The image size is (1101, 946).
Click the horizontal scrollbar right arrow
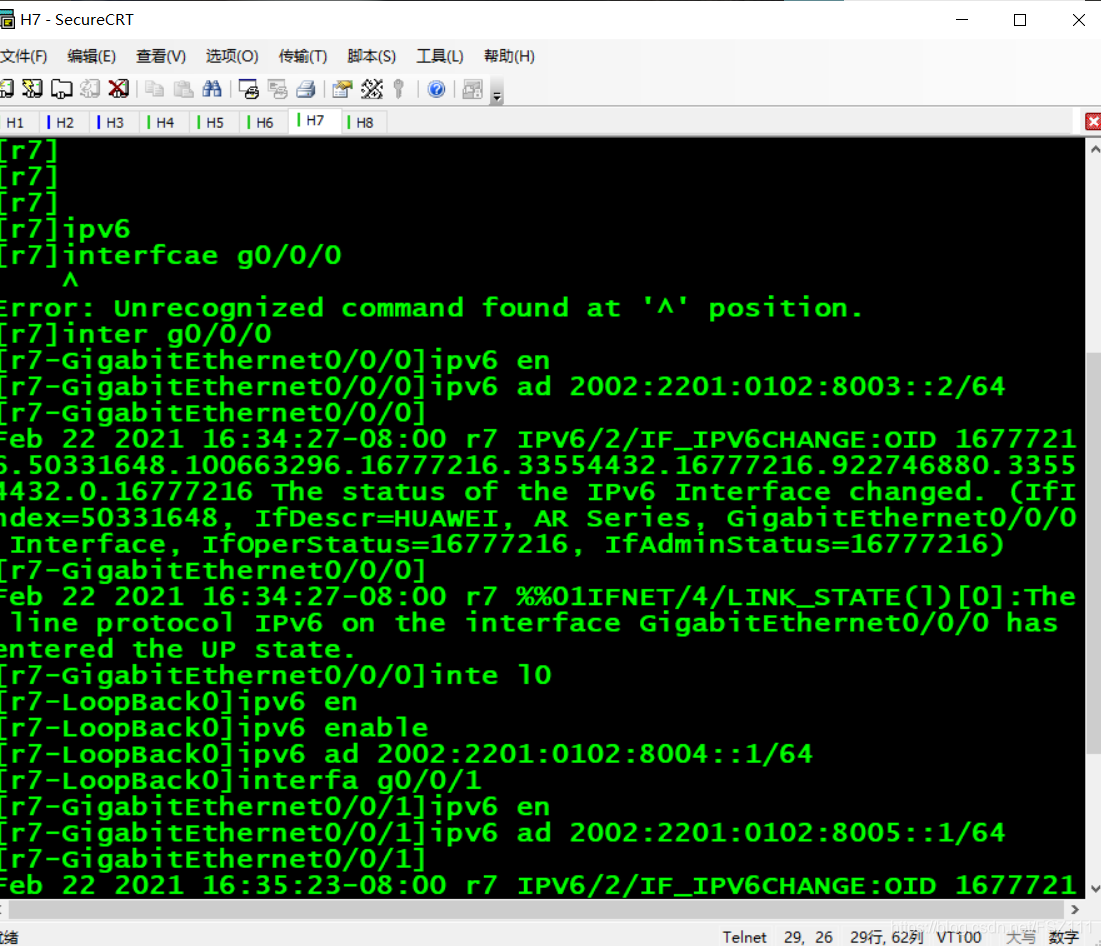tap(1074, 909)
